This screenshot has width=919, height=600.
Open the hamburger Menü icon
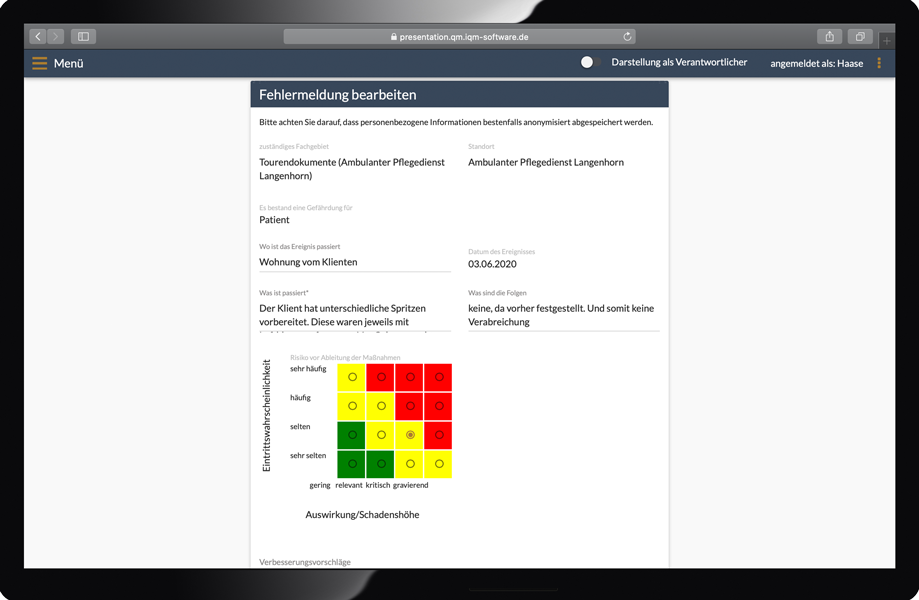39,63
